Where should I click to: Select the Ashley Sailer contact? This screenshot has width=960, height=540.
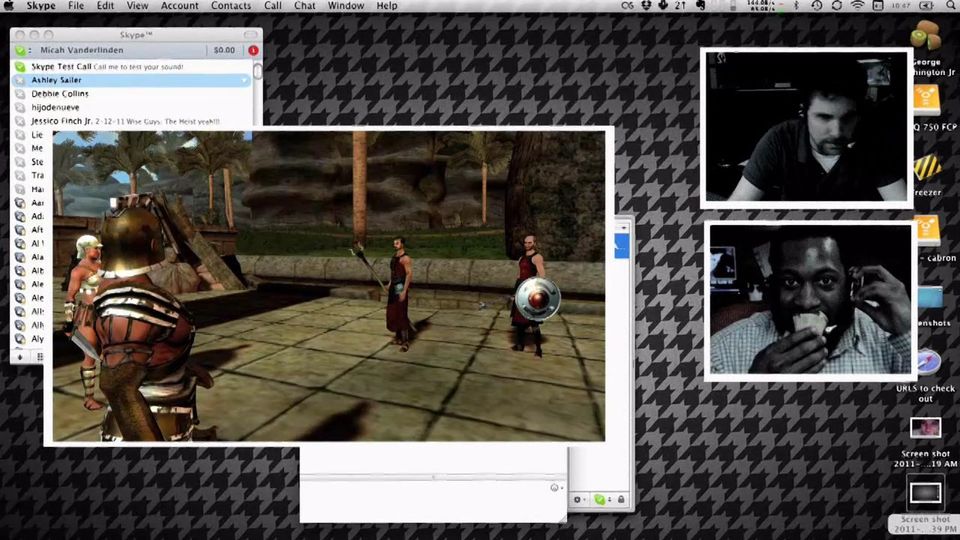coord(132,80)
